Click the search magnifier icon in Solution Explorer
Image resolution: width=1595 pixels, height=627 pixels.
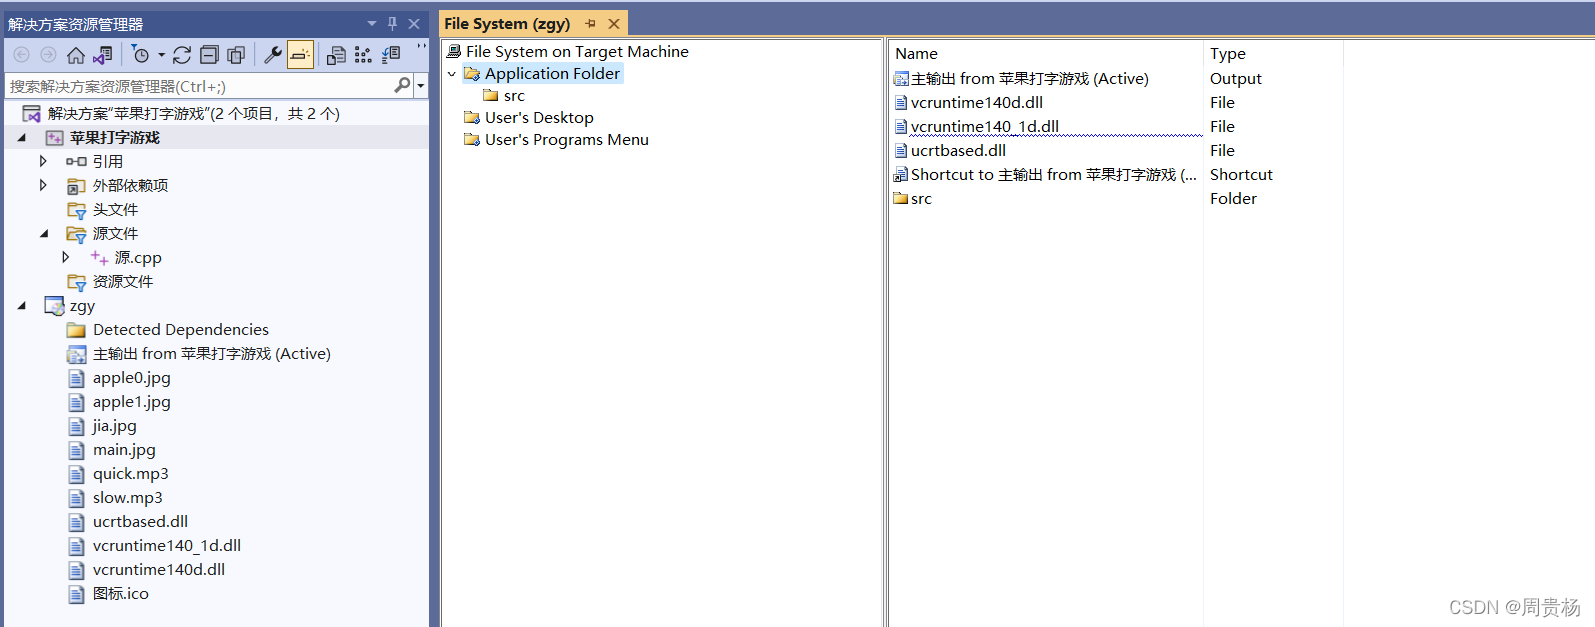pyautogui.click(x=402, y=86)
